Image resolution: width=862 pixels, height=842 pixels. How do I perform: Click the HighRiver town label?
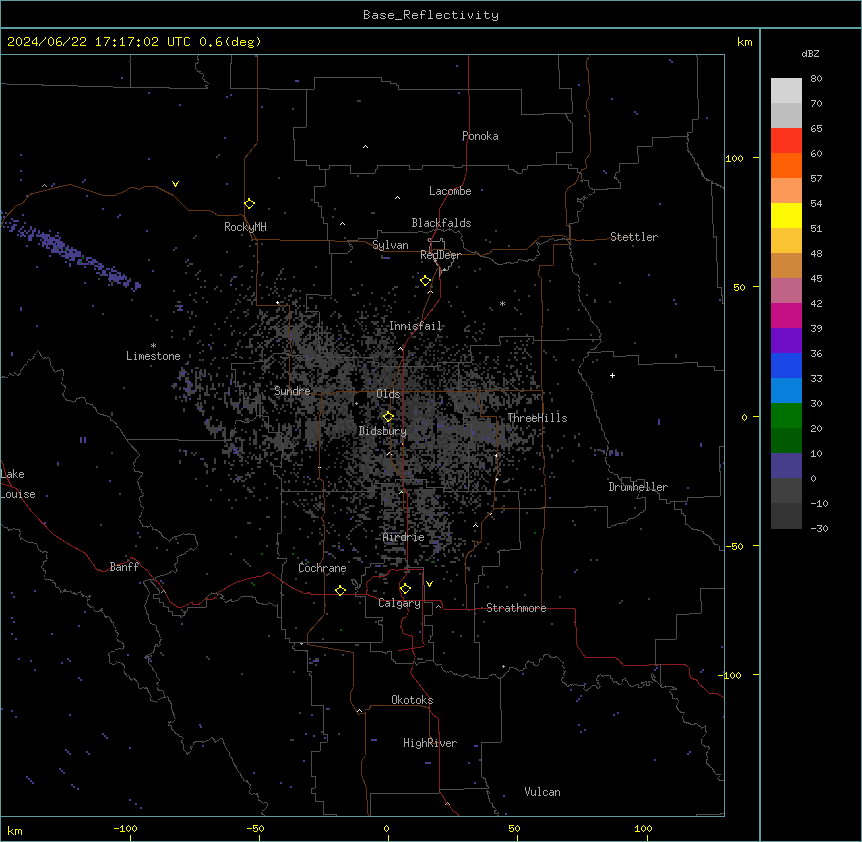tap(430, 743)
